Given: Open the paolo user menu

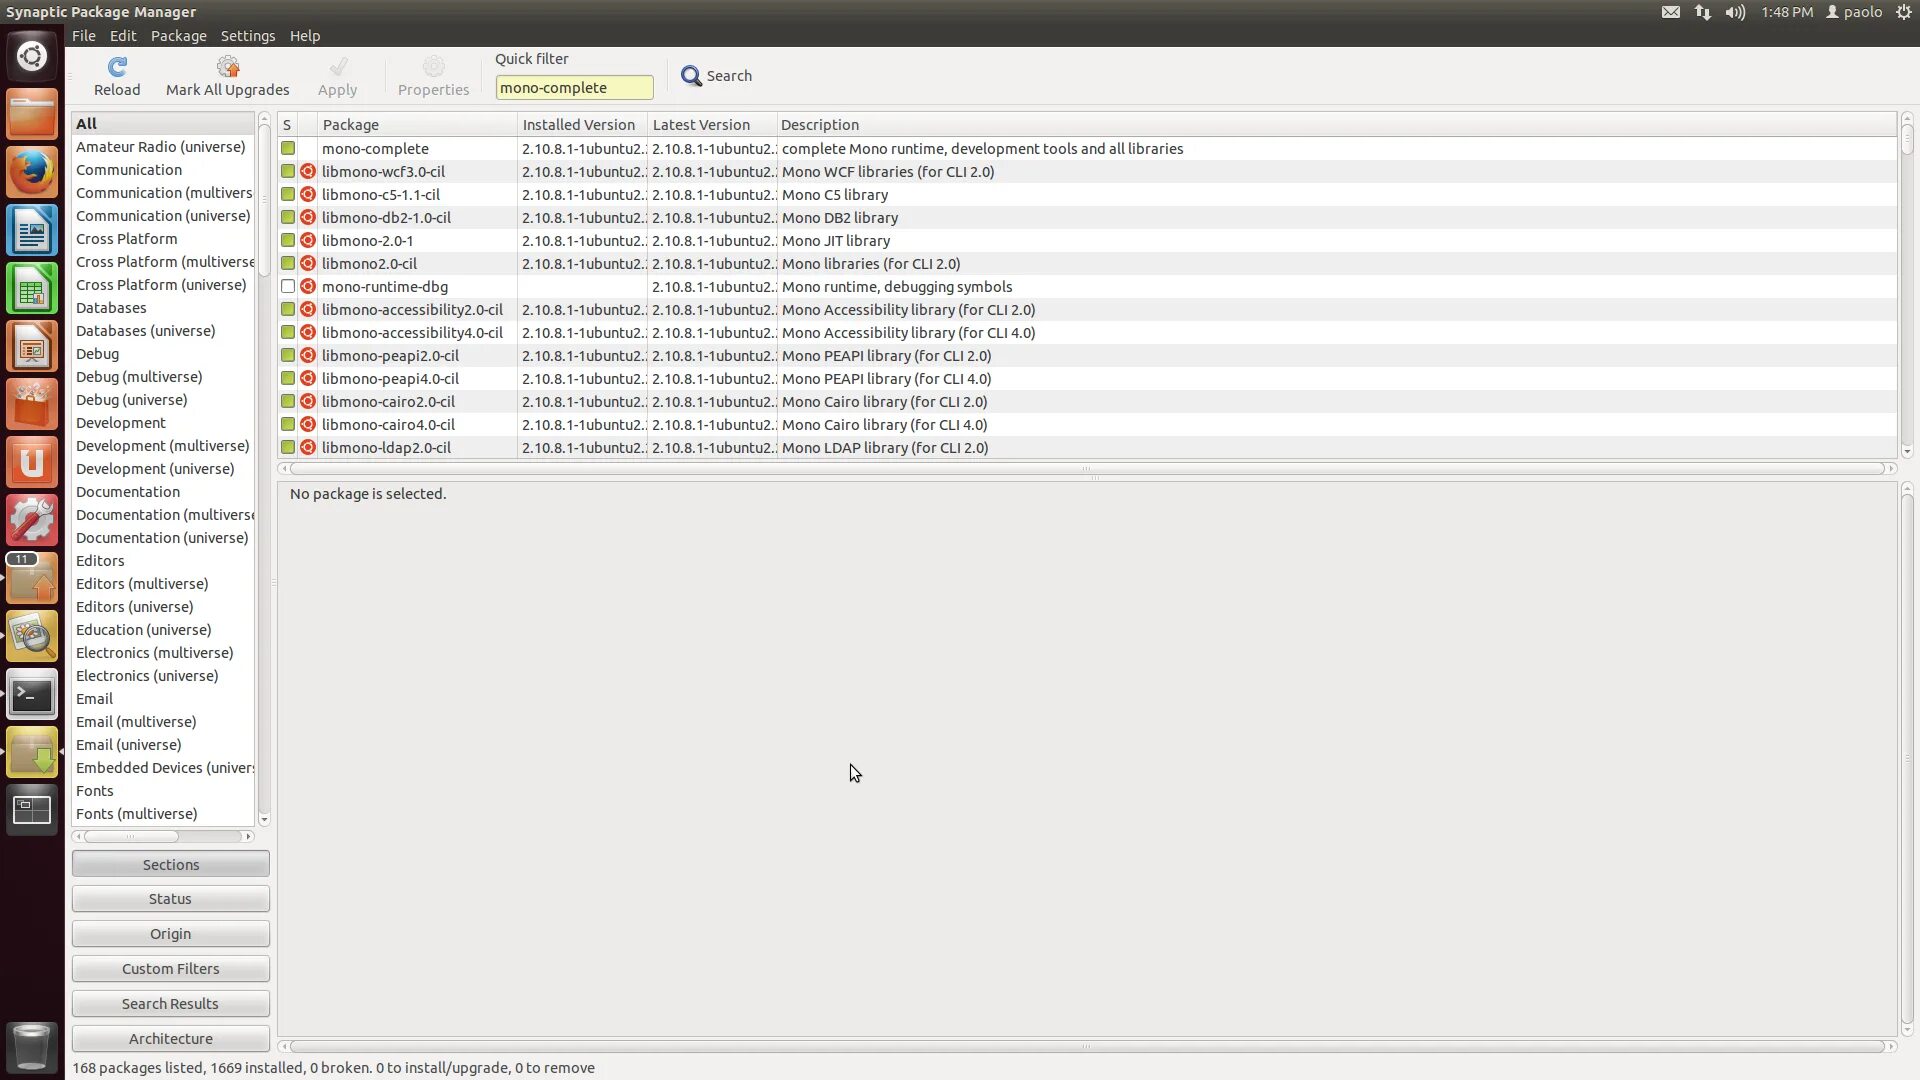Looking at the screenshot, I should pyautogui.click(x=1854, y=12).
